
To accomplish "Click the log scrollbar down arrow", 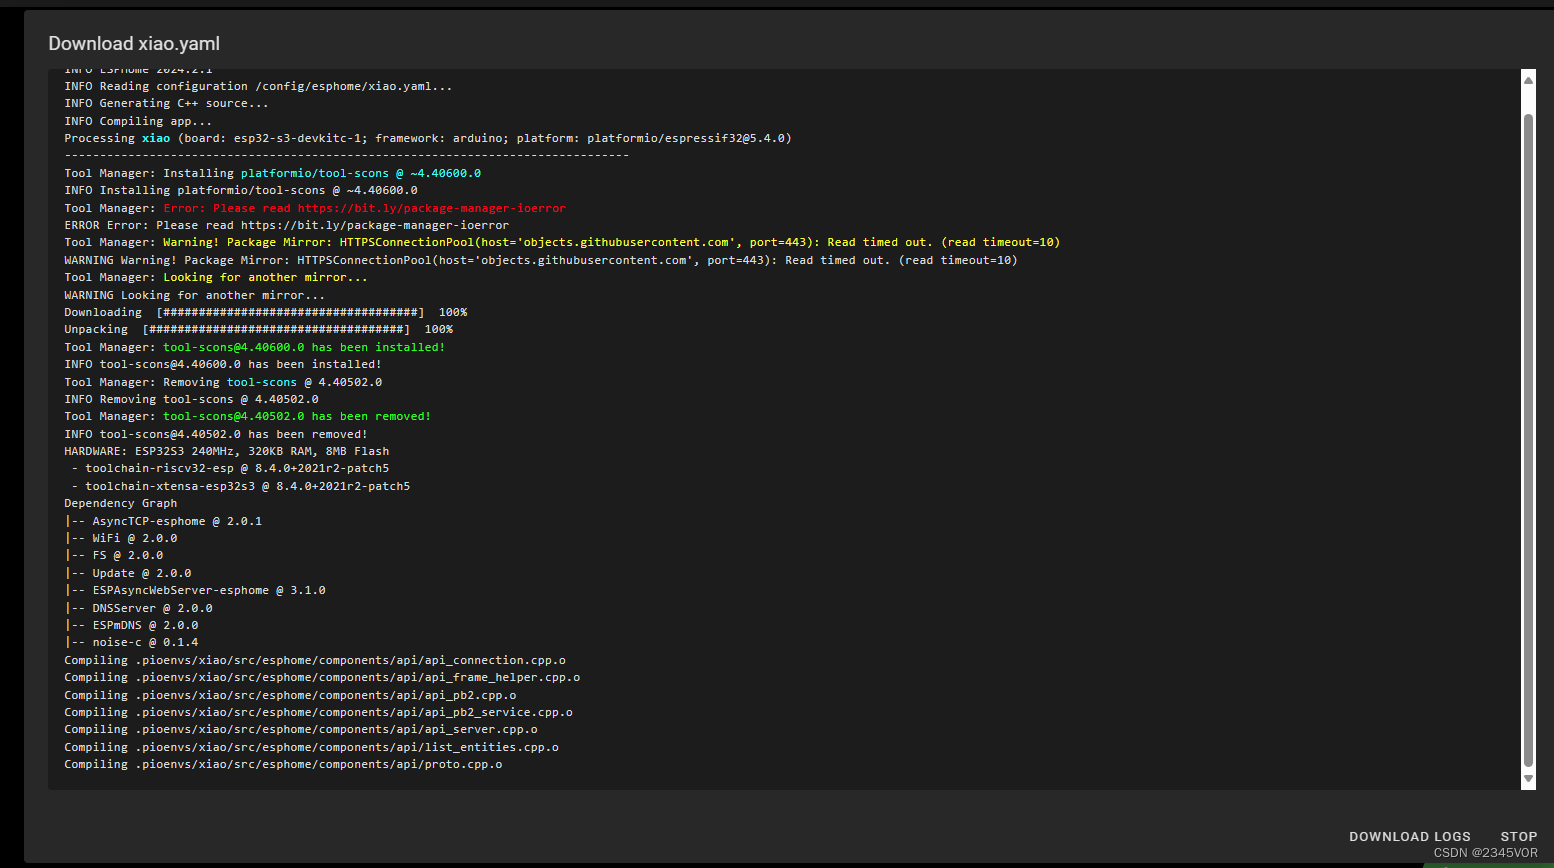I will (1528, 779).
